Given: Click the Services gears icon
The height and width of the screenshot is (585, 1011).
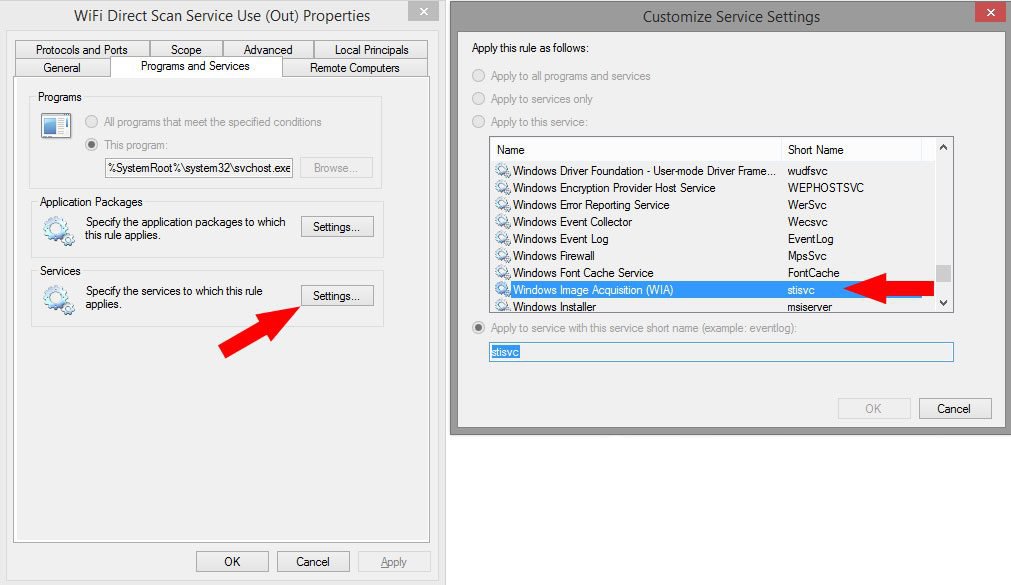Looking at the screenshot, I should point(58,300).
